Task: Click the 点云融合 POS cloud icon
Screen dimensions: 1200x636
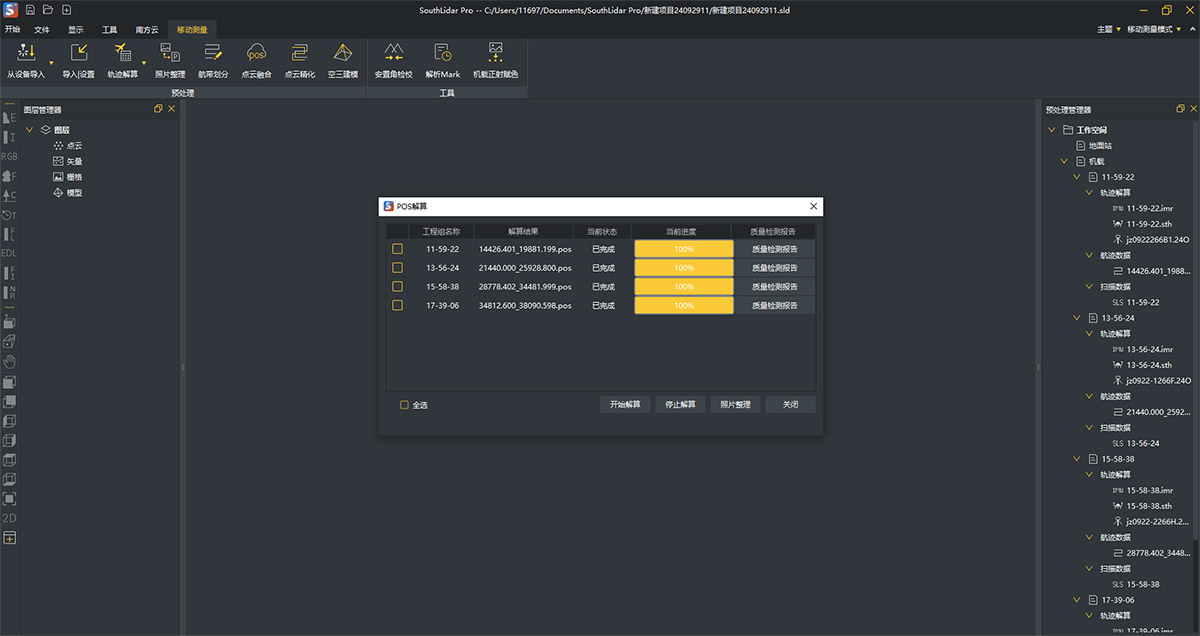Action: pyautogui.click(x=256, y=54)
